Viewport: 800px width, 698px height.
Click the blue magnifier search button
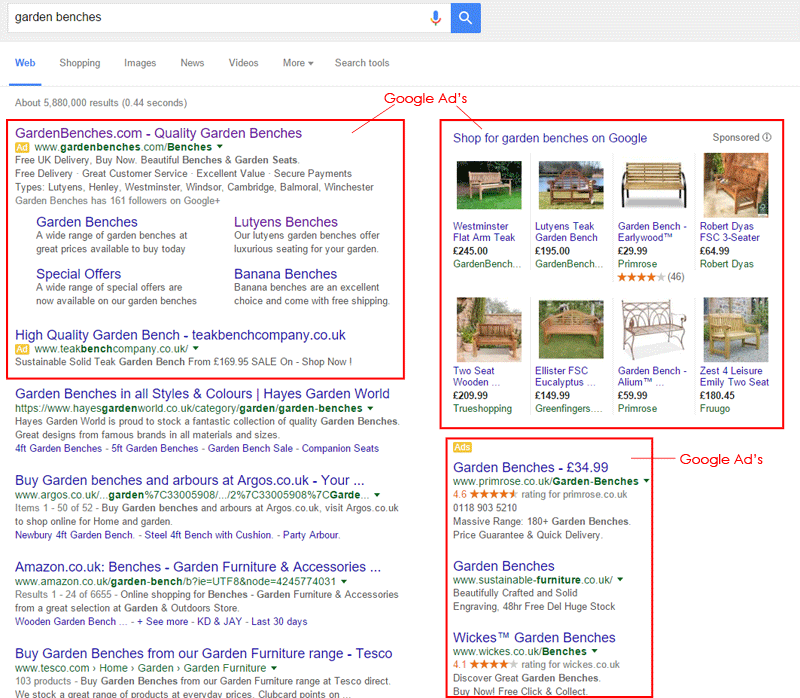[465, 18]
